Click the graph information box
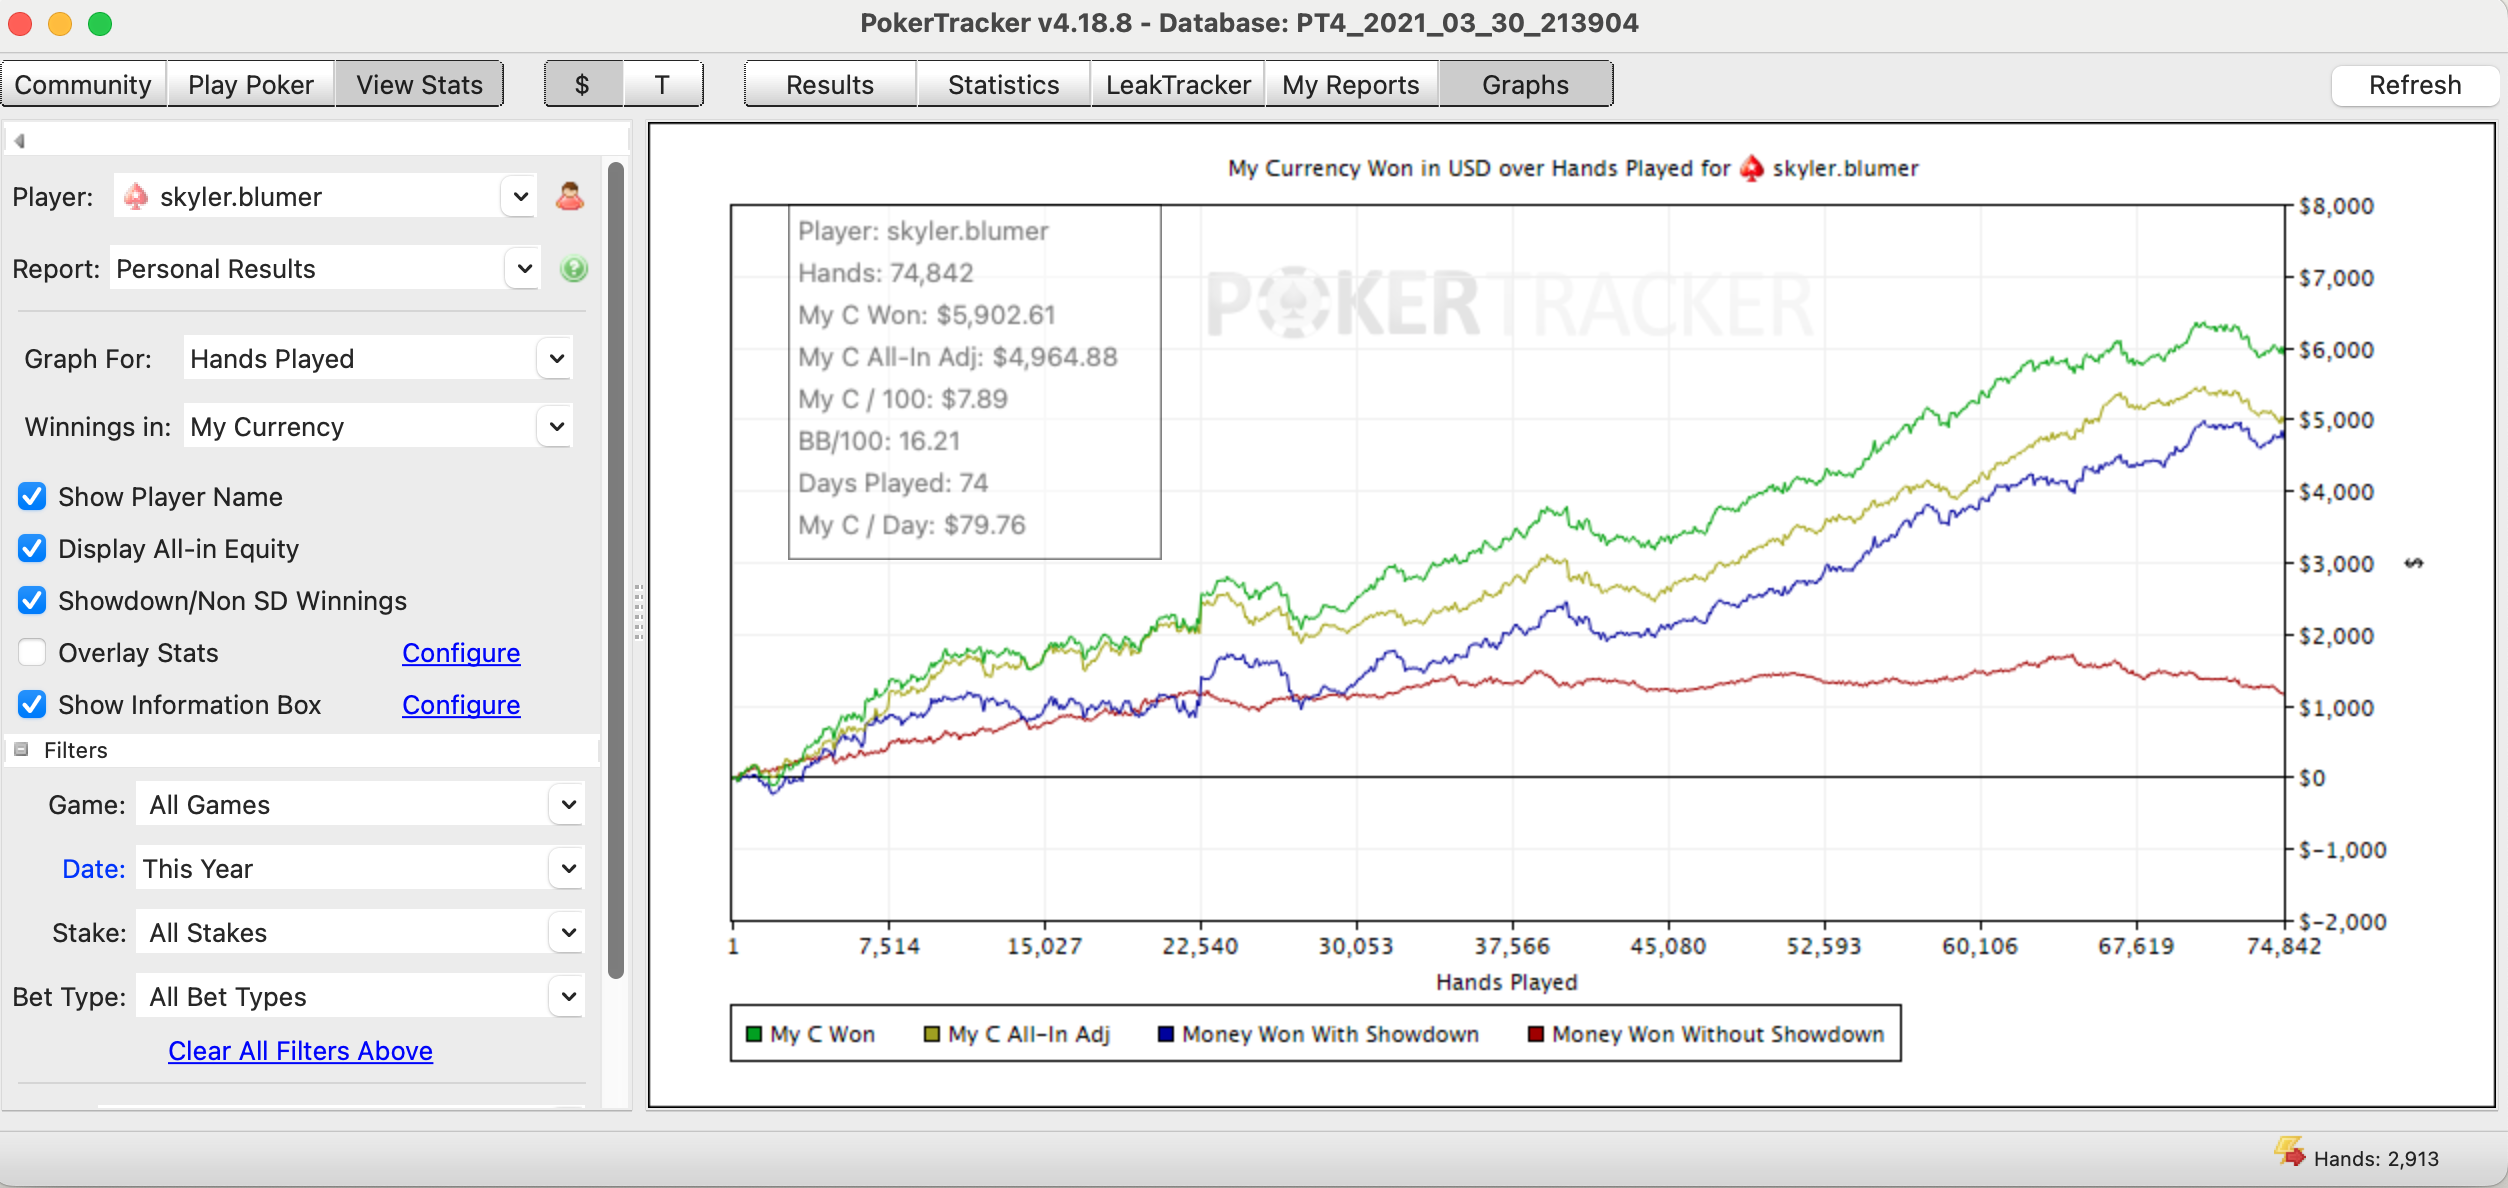The image size is (2508, 1188). pos(975,382)
